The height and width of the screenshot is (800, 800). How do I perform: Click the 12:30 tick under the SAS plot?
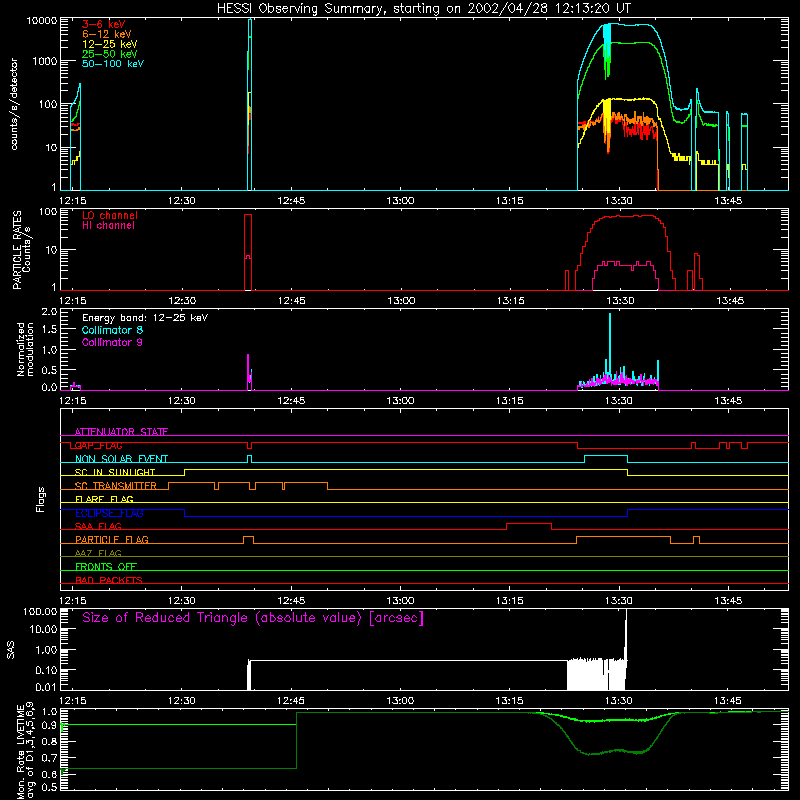[x=182, y=701]
